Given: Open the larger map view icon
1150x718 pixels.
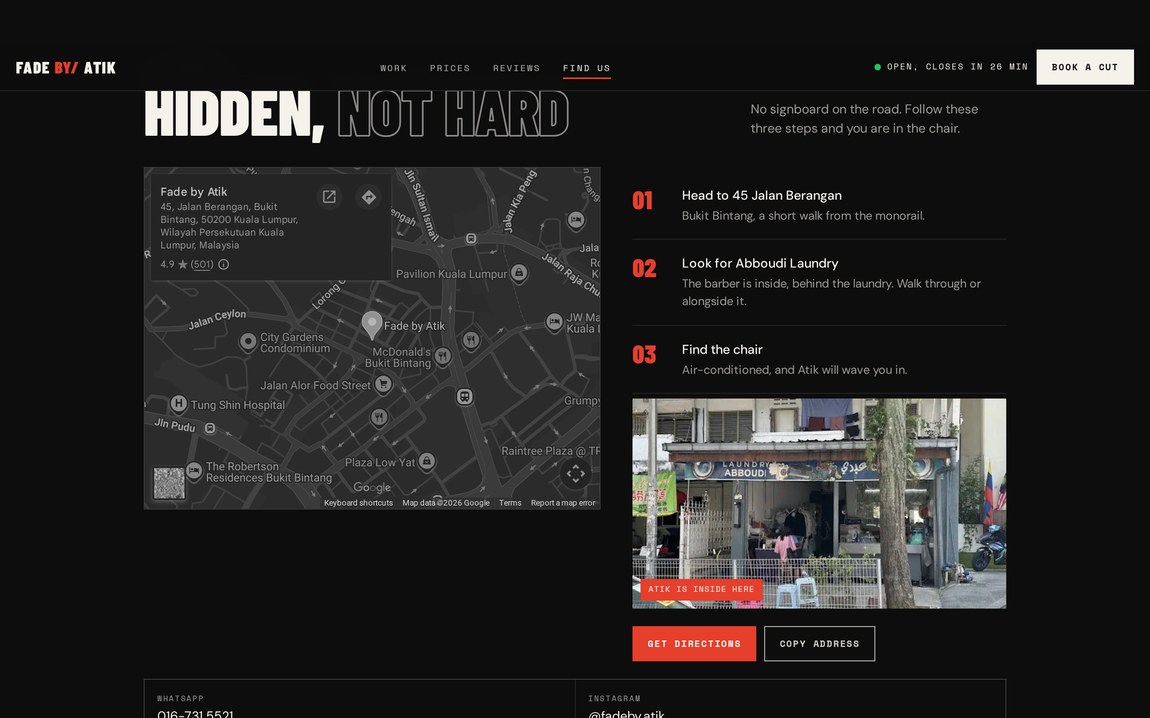Looking at the screenshot, I should click(x=329, y=197).
